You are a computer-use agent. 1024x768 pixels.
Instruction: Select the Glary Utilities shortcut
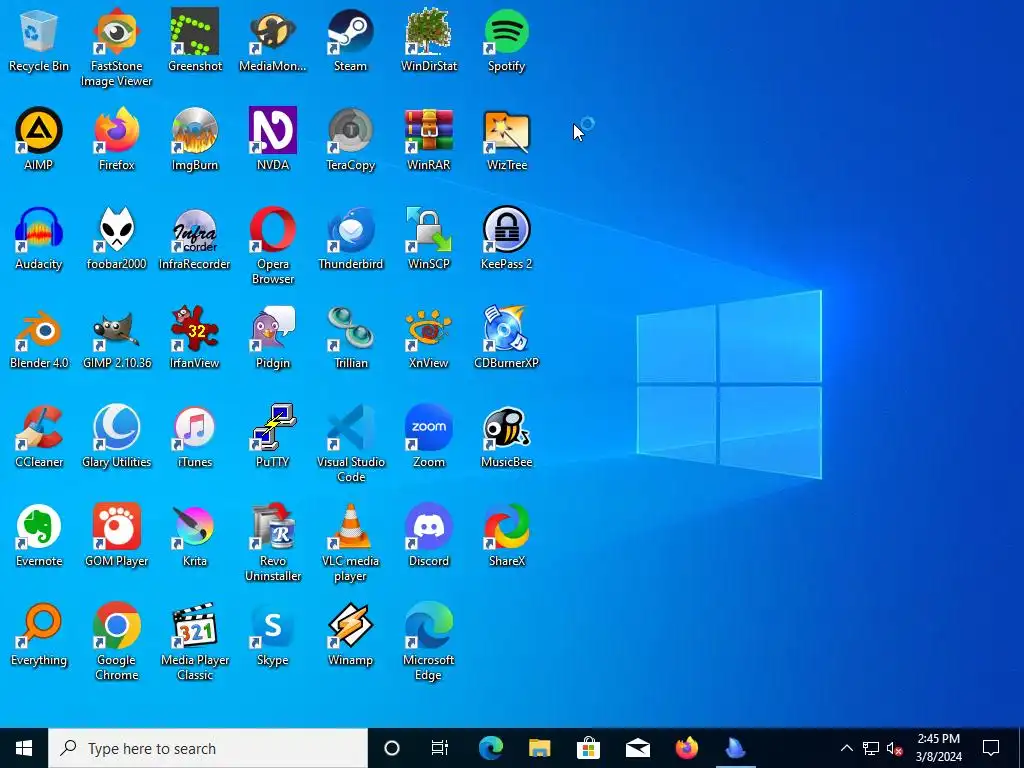click(x=116, y=427)
